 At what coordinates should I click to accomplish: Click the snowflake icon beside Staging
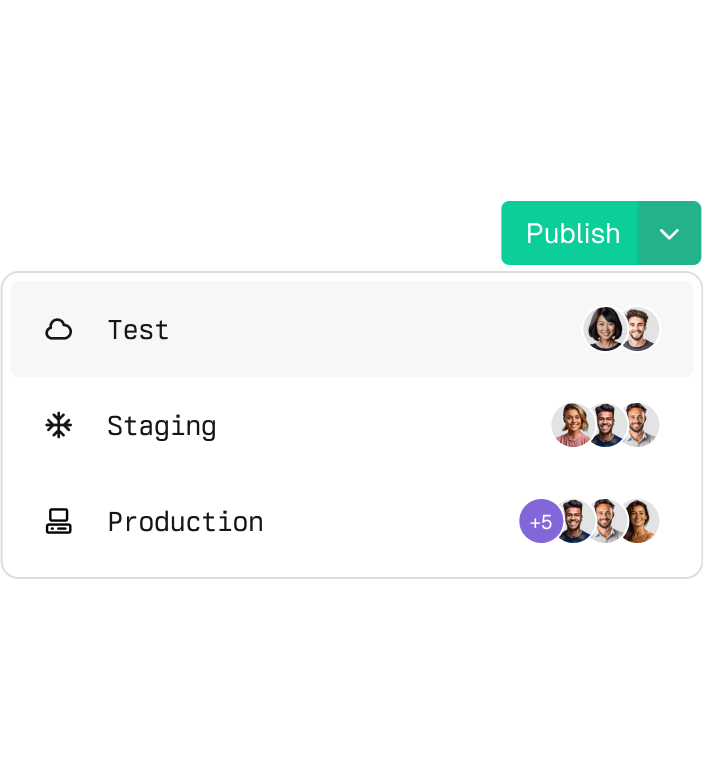(x=59, y=426)
